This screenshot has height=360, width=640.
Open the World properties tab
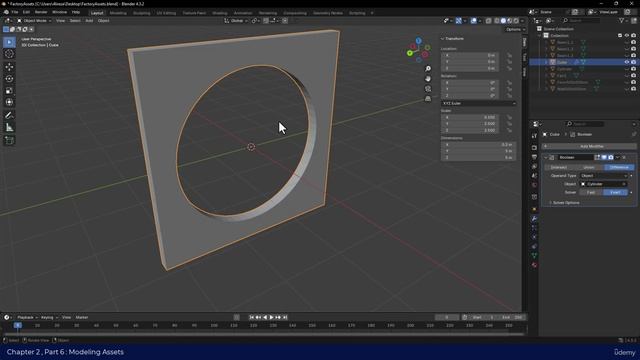(534, 185)
